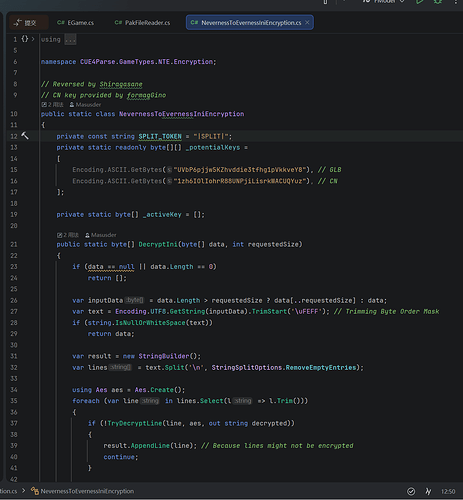Open the PakFileReader.cs tab

(142, 23)
